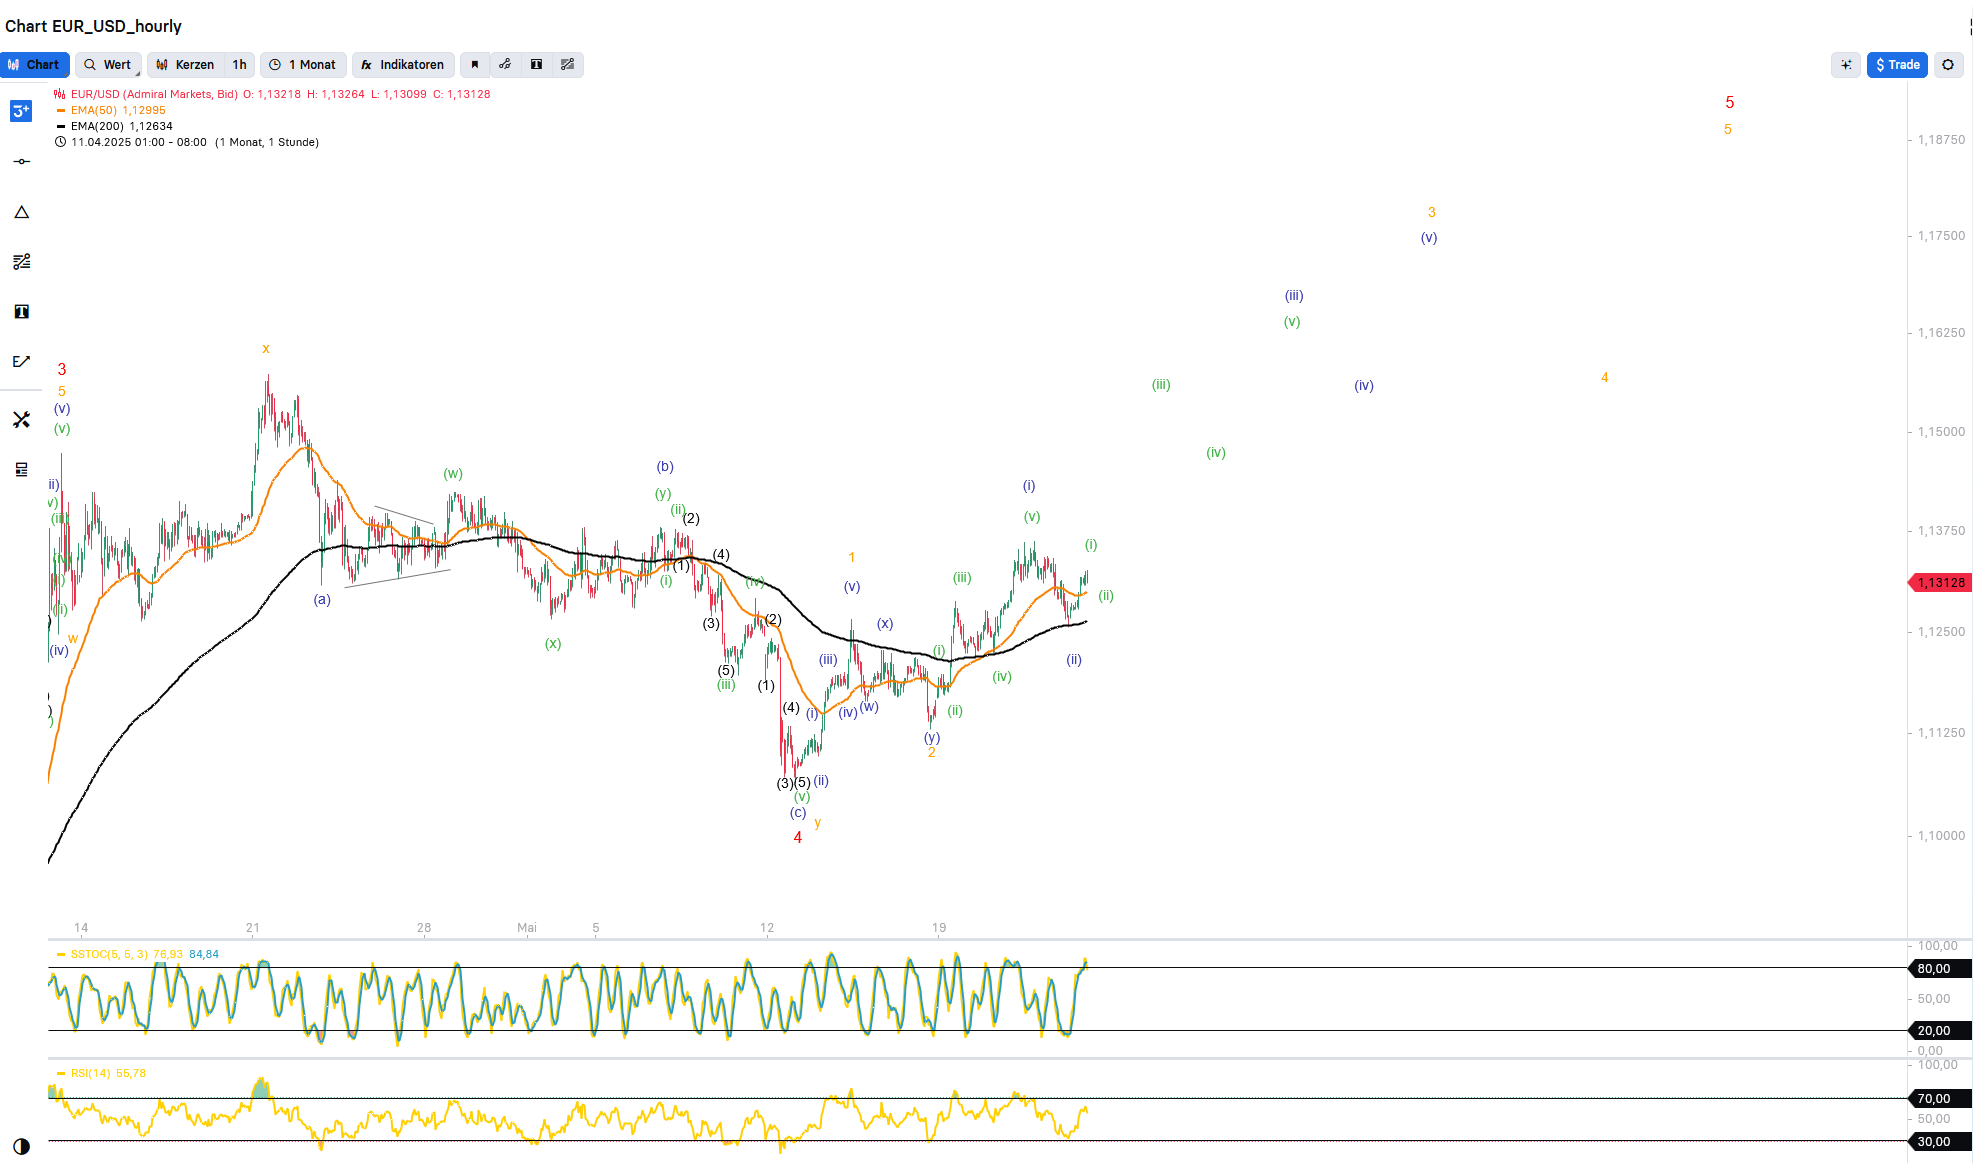Select the triangle shape tool
The image size is (1973, 1163).
pyautogui.click(x=21, y=212)
